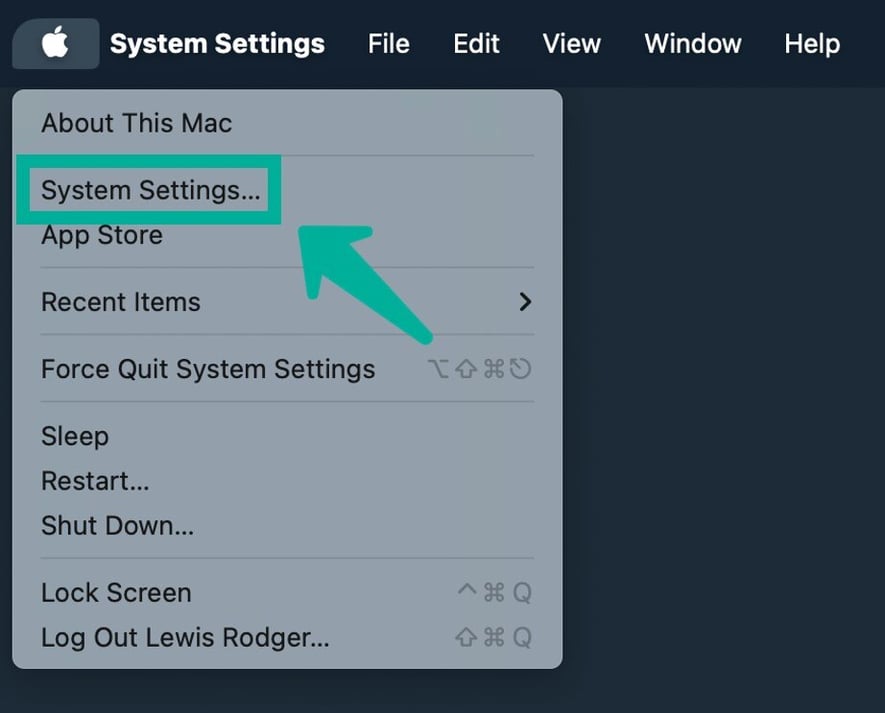Screen dimensions: 885x713
Task: Open the View menu
Action: click(571, 43)
